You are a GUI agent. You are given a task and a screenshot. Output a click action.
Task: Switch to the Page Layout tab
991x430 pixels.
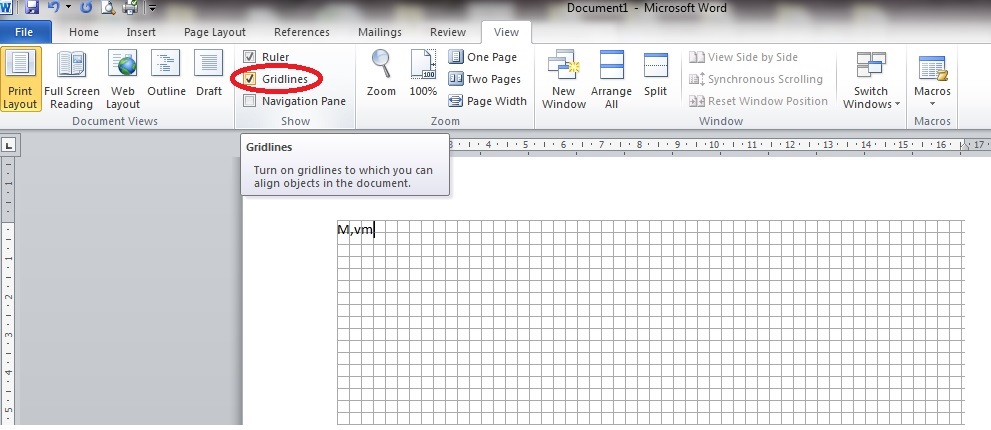coord(214,32)
